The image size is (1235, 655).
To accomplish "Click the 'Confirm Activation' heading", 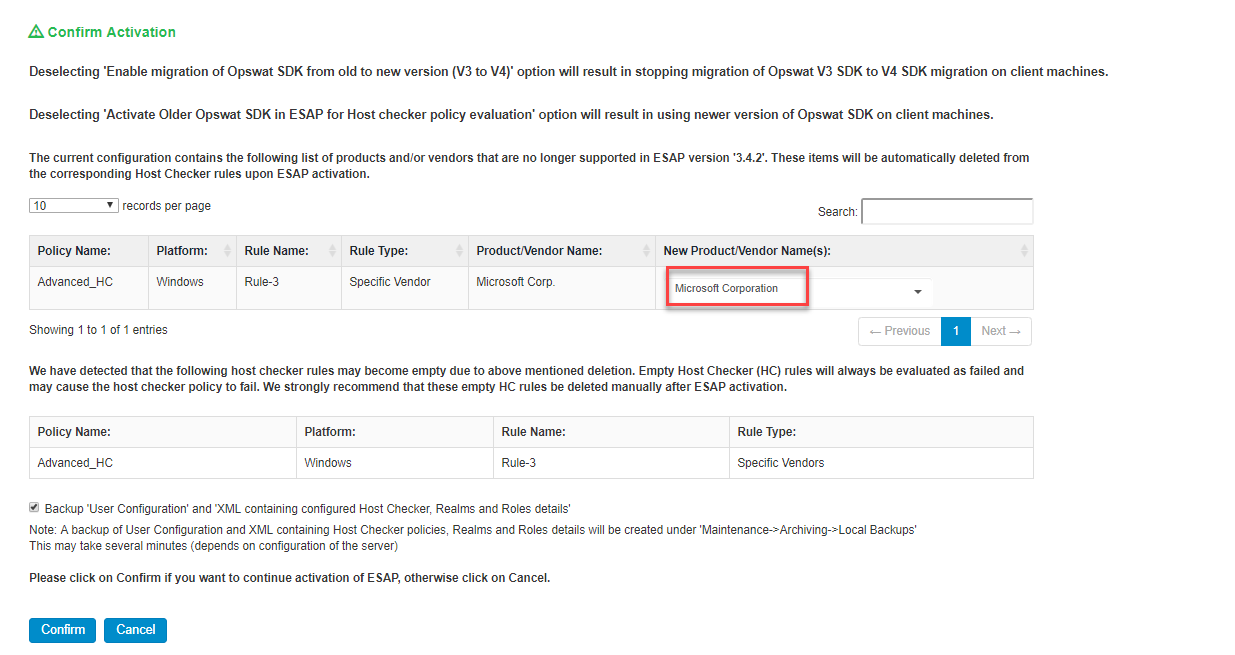I will pyautogui.click(x=112, y=32).
